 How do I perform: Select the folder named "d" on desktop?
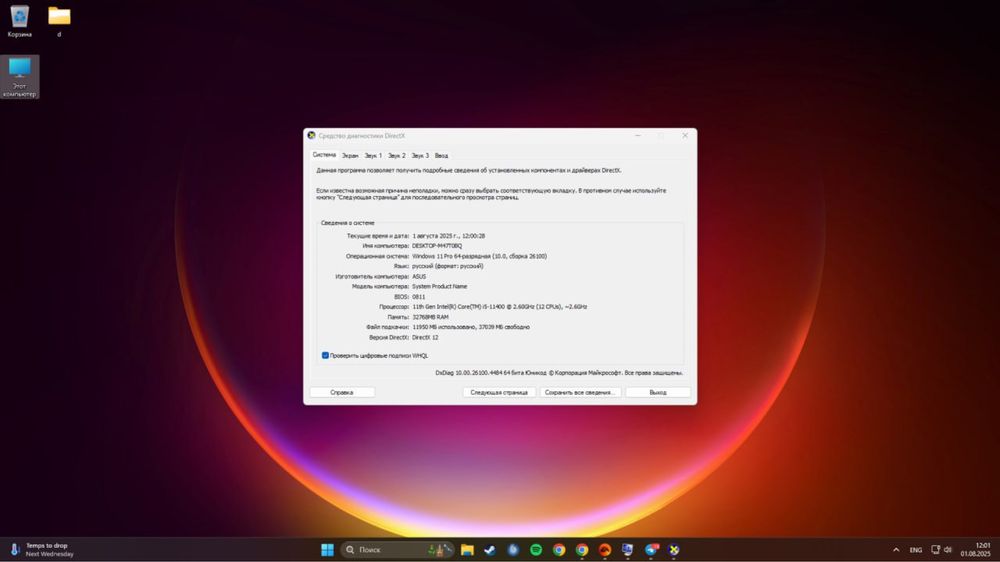(x=59, y=21)
